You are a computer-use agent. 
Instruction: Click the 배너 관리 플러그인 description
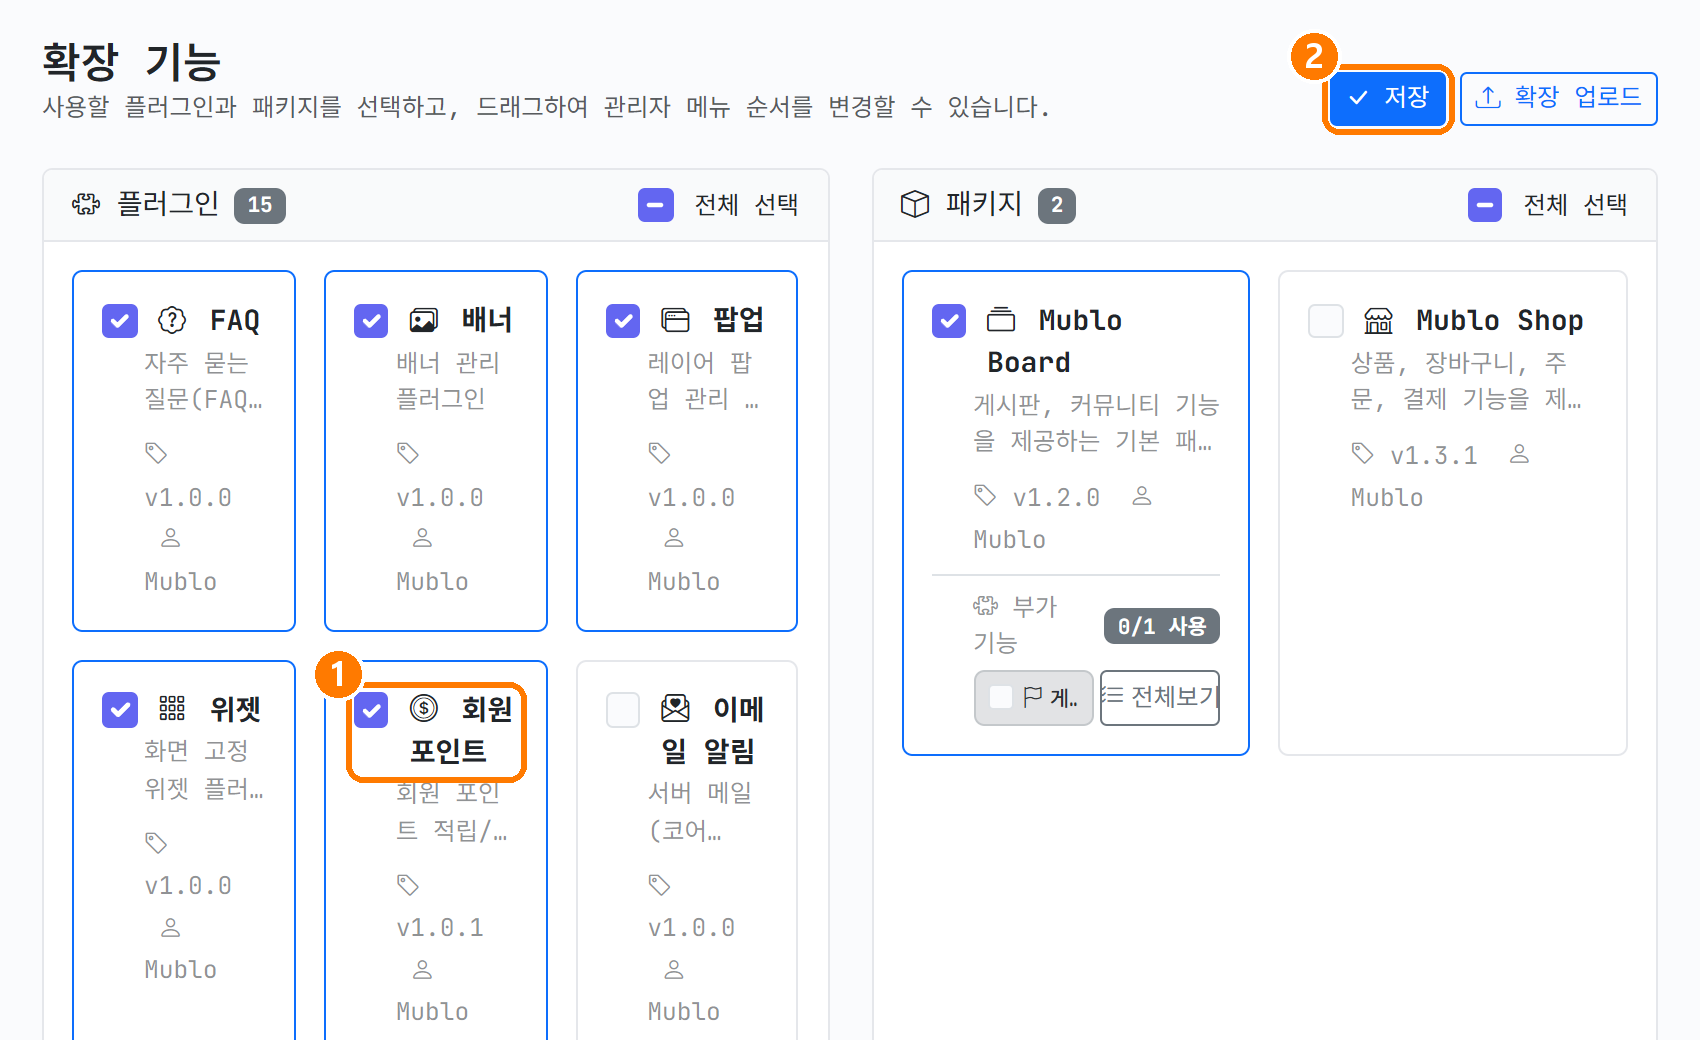click(x=448, y=380)
